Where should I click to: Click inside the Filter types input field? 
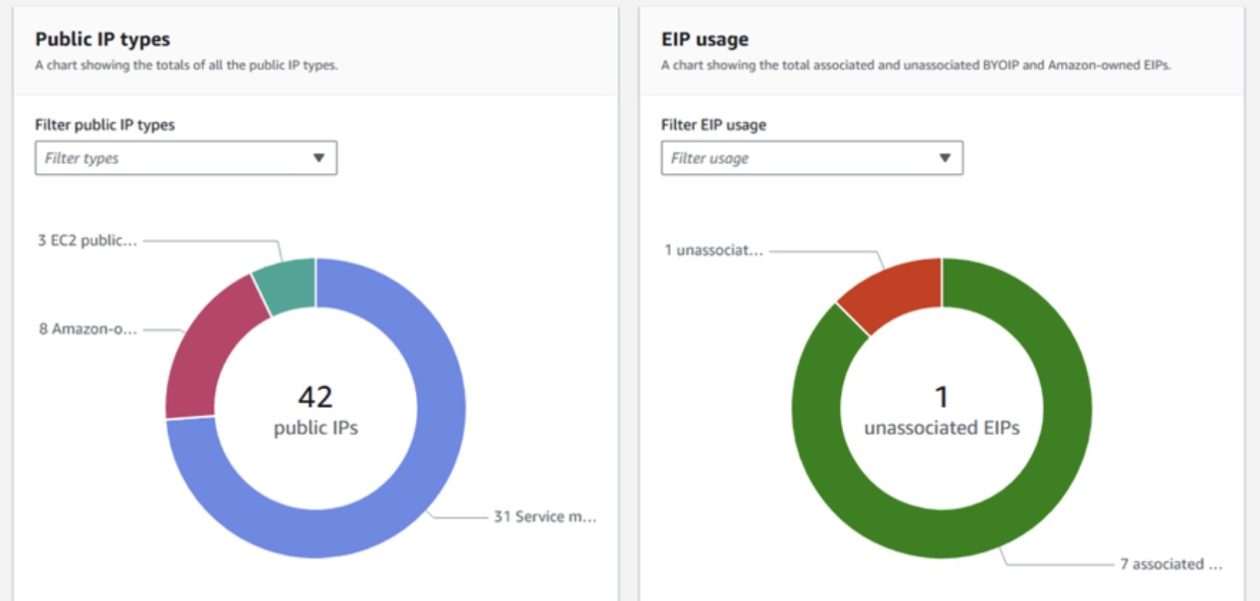(x=150, y=157)
